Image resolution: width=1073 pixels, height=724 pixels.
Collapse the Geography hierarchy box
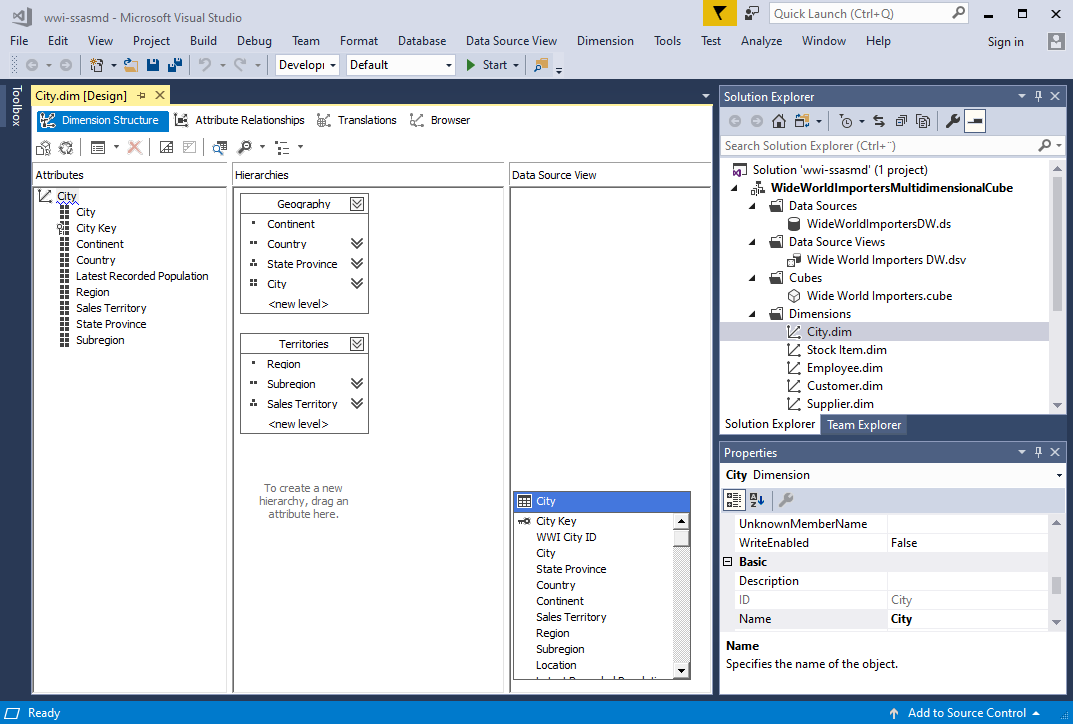(357, 204)
